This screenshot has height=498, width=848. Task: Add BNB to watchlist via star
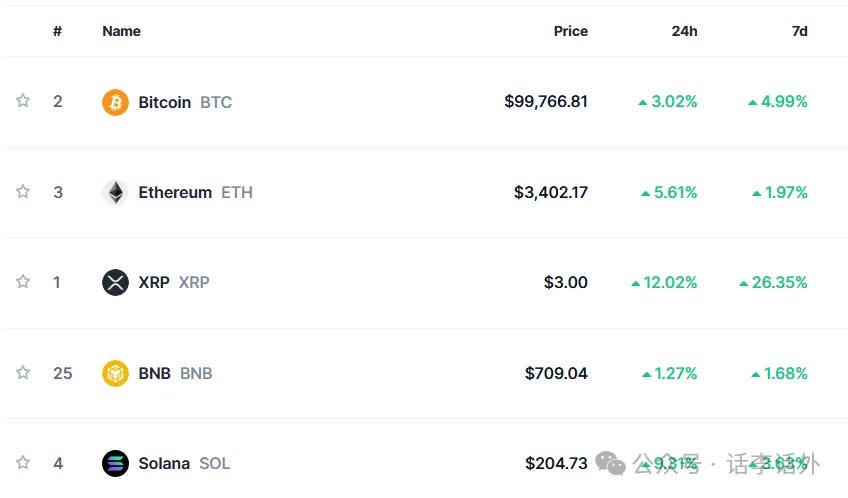click(x=23, y=373)
